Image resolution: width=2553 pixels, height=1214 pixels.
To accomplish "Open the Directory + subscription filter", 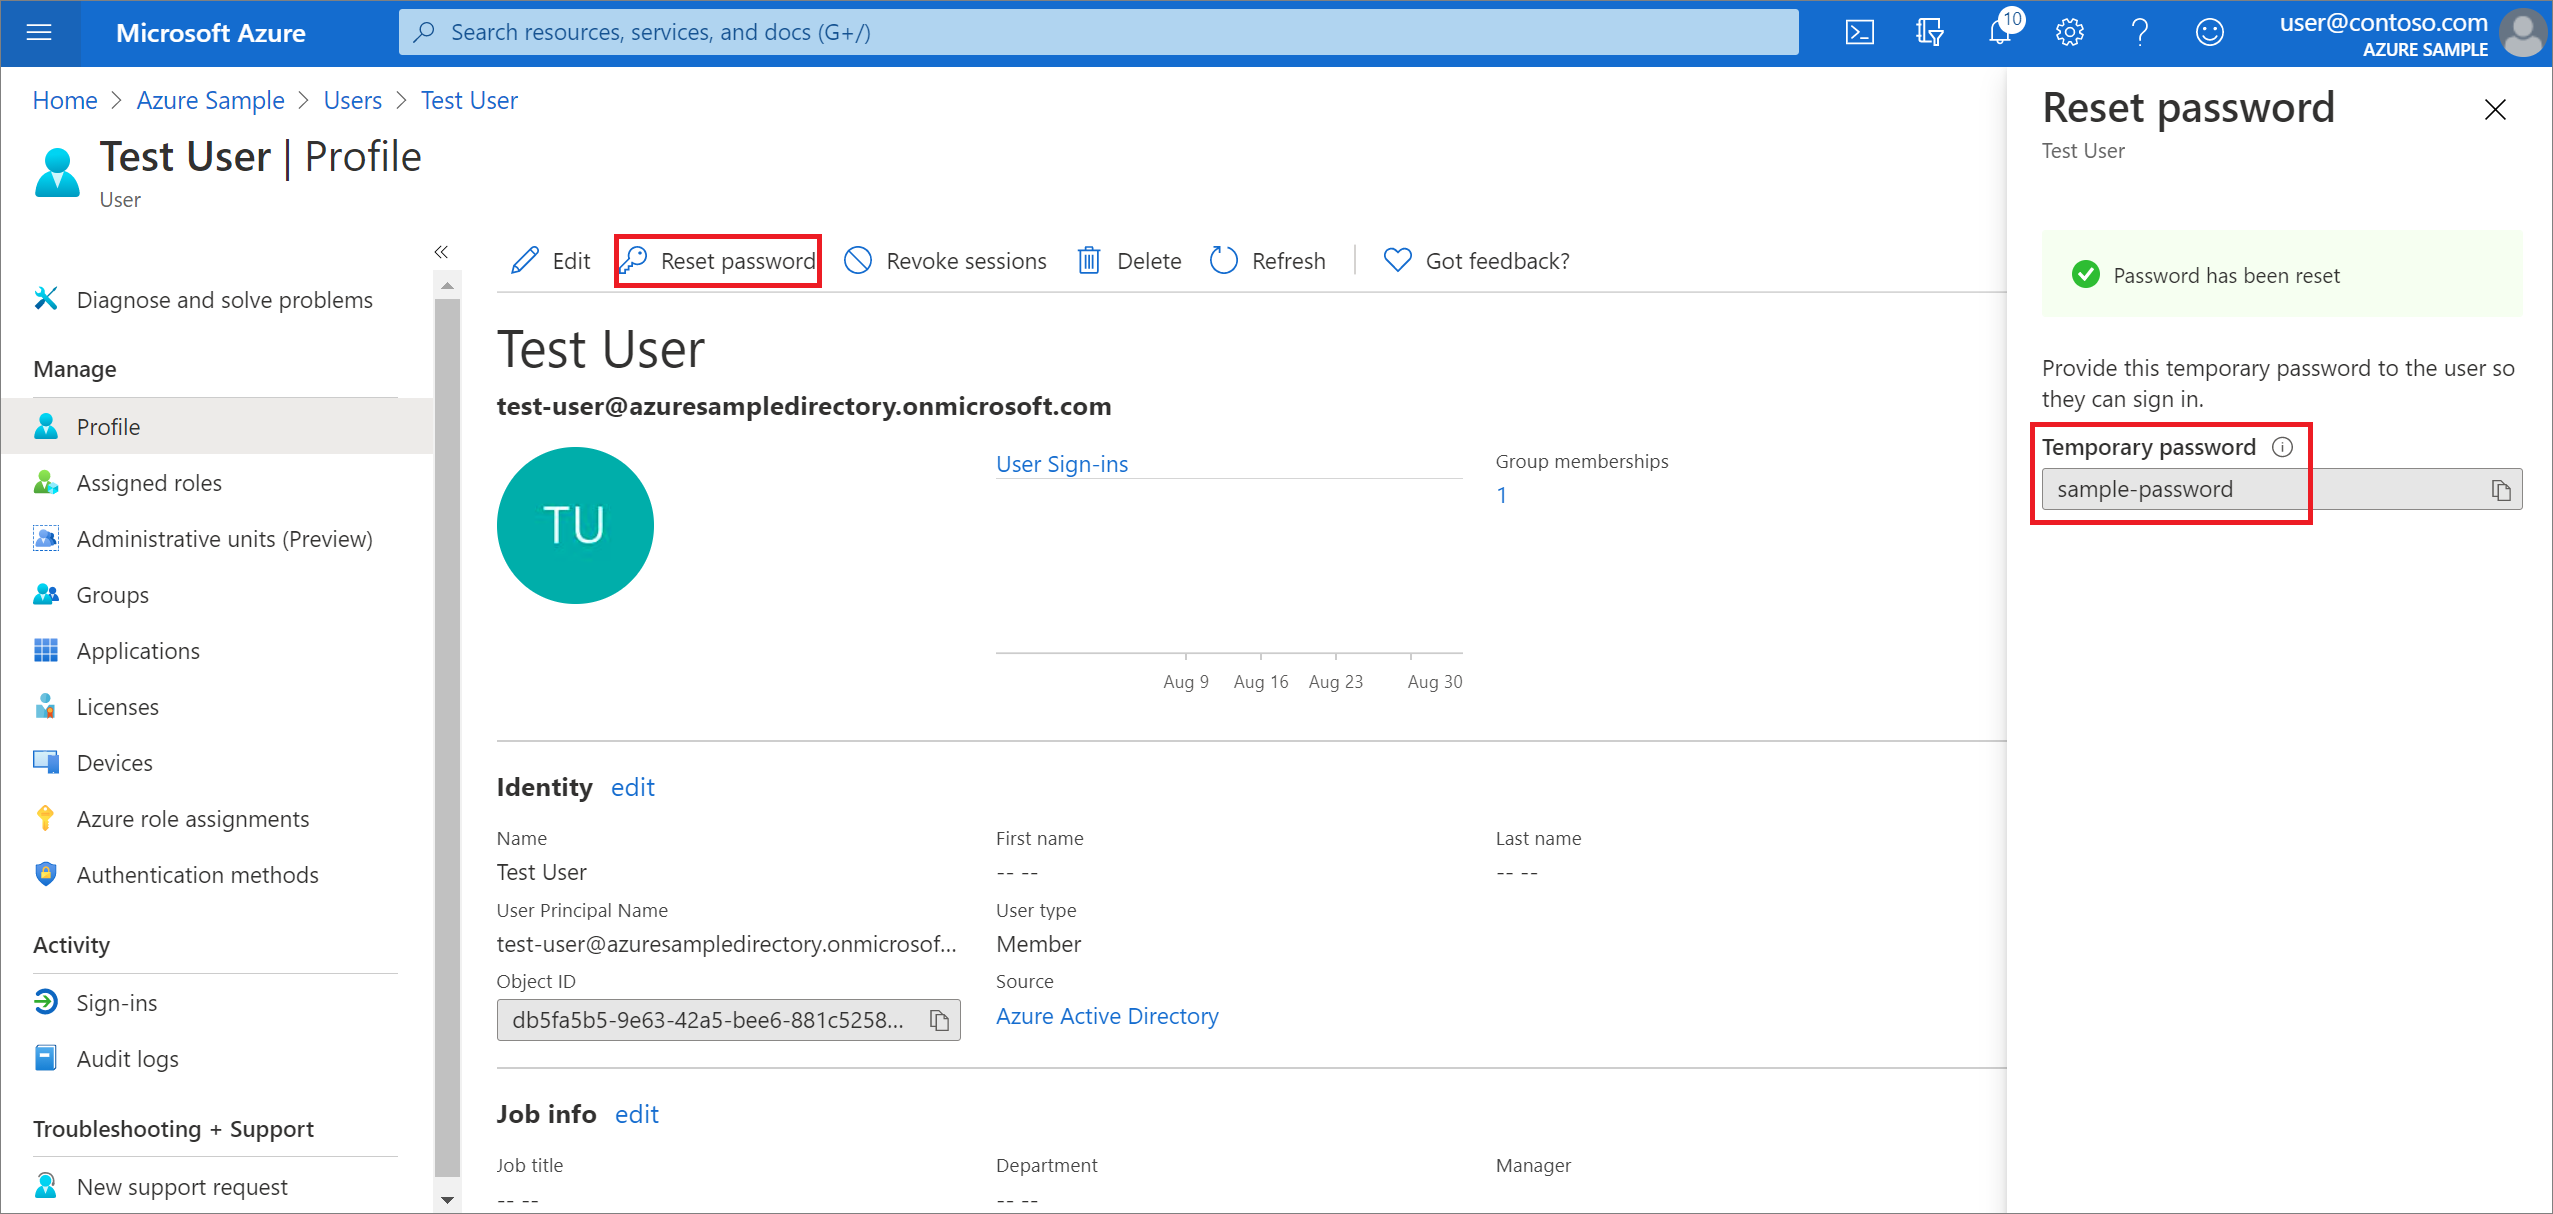I will click(1929, 32).
